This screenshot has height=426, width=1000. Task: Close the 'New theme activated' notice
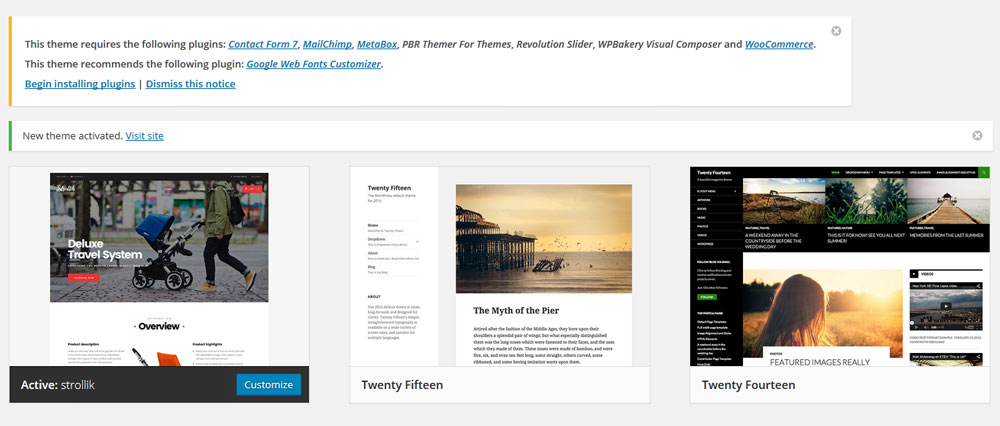pyautogui.click(x=977, y=135)
